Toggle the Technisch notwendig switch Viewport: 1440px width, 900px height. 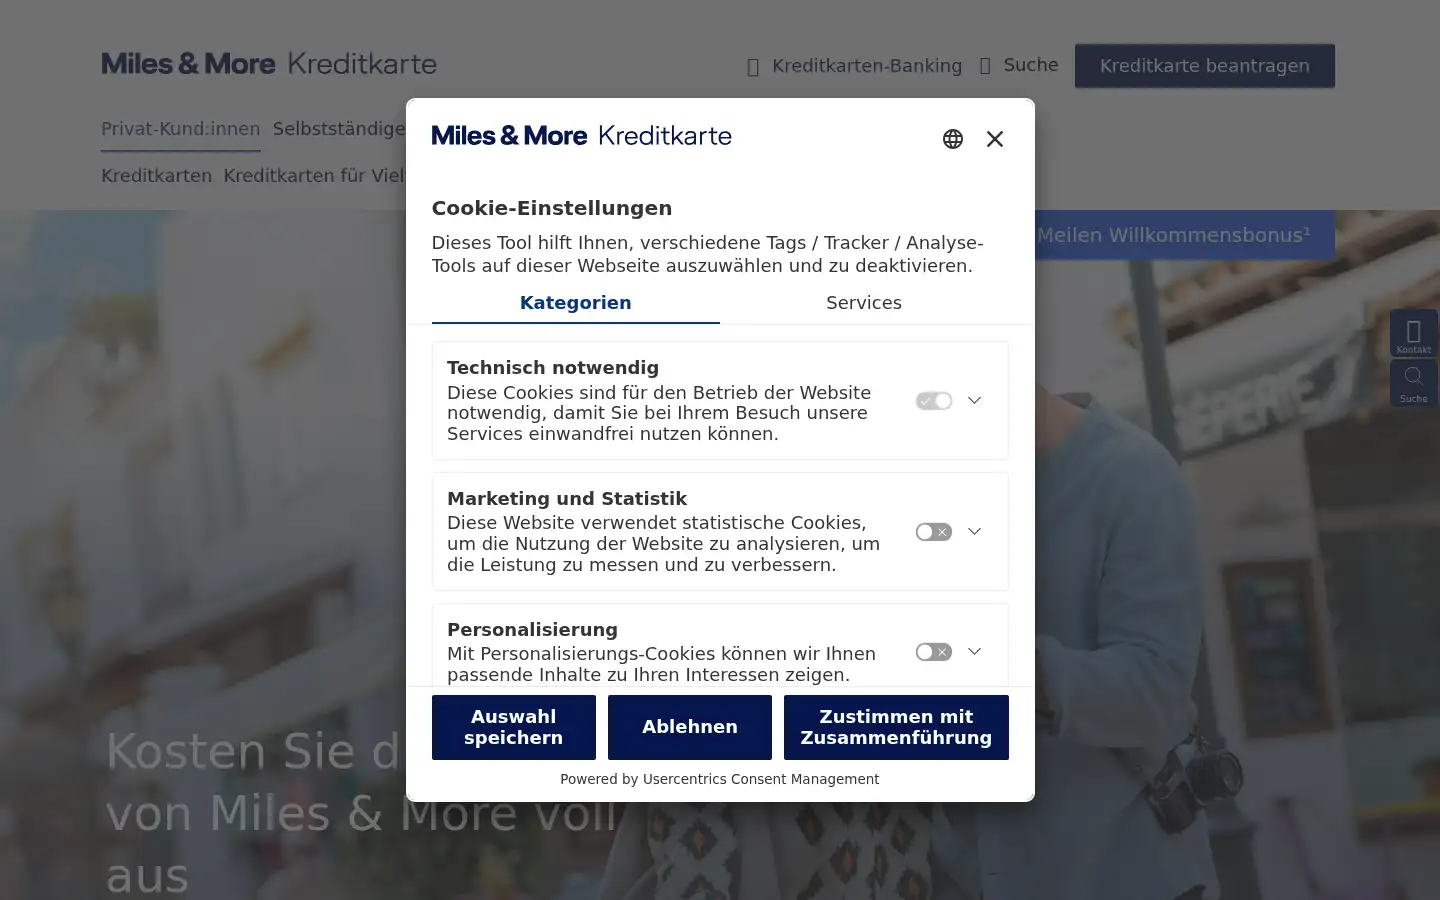click(x=934, y=401)
